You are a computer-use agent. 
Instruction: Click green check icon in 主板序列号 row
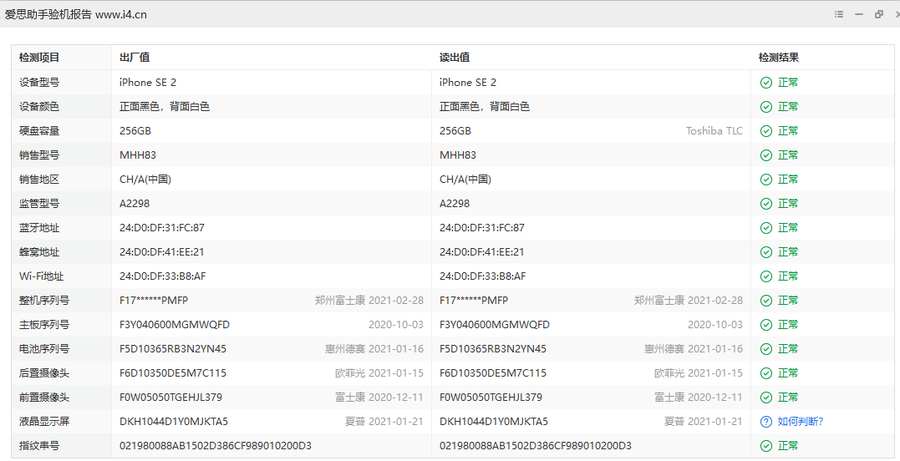[766, 325]
